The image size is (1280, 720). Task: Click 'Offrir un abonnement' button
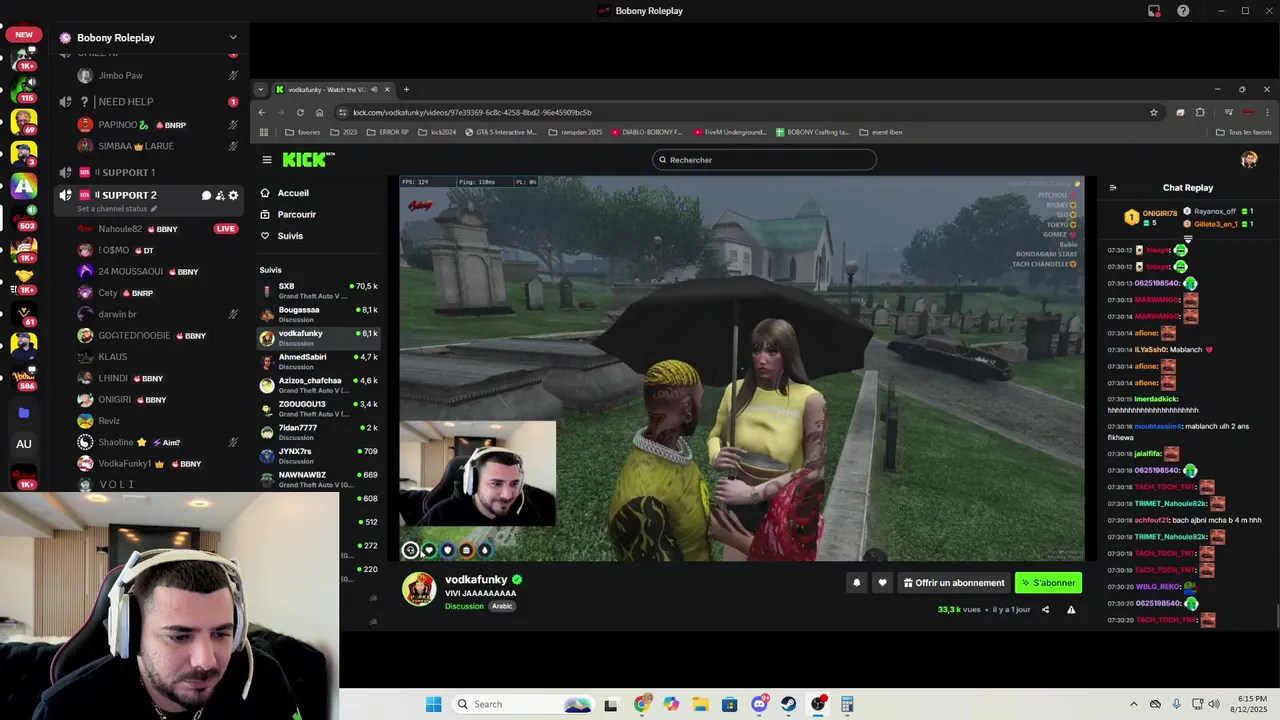coord(954,583)
